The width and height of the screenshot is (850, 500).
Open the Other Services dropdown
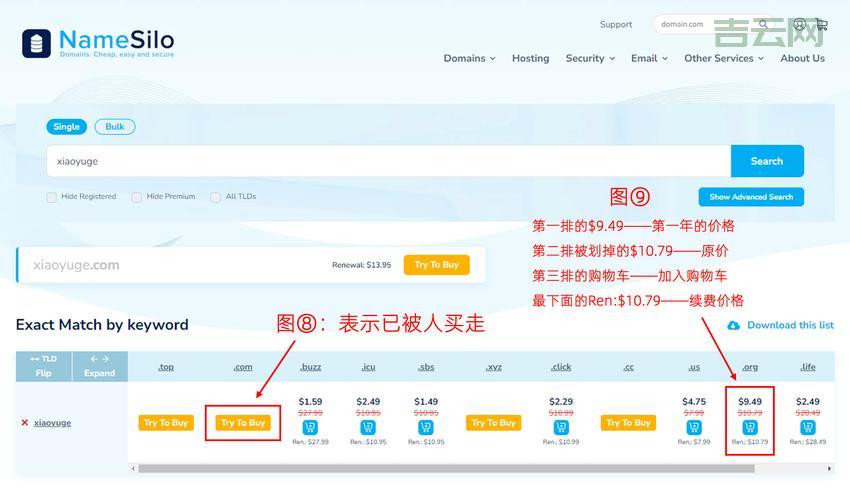pyautogui.click(x=723, y=58)
